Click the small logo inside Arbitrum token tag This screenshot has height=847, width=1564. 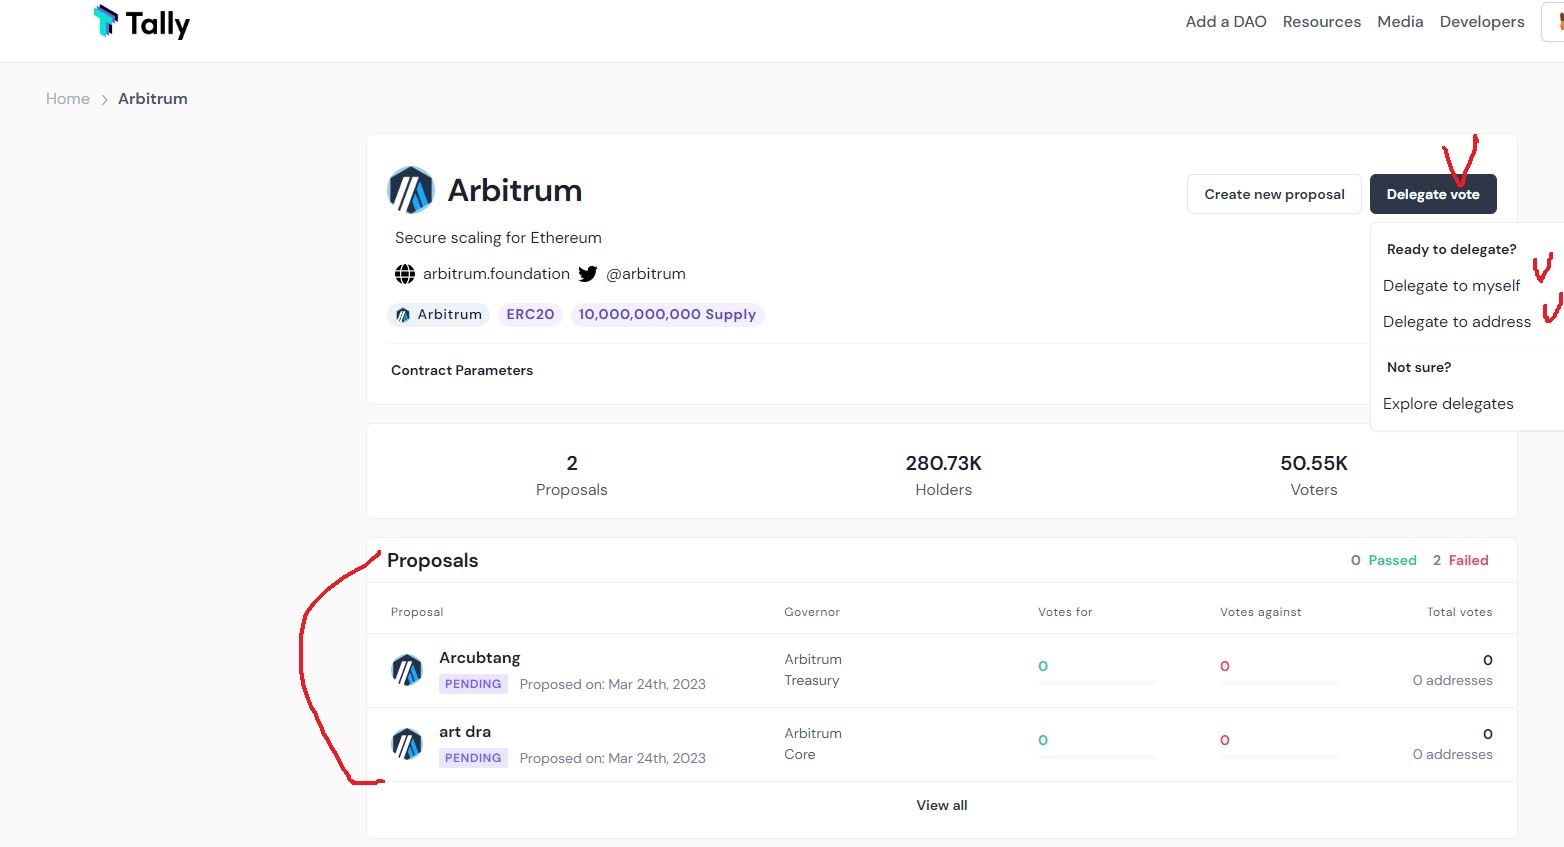(403, 315)
